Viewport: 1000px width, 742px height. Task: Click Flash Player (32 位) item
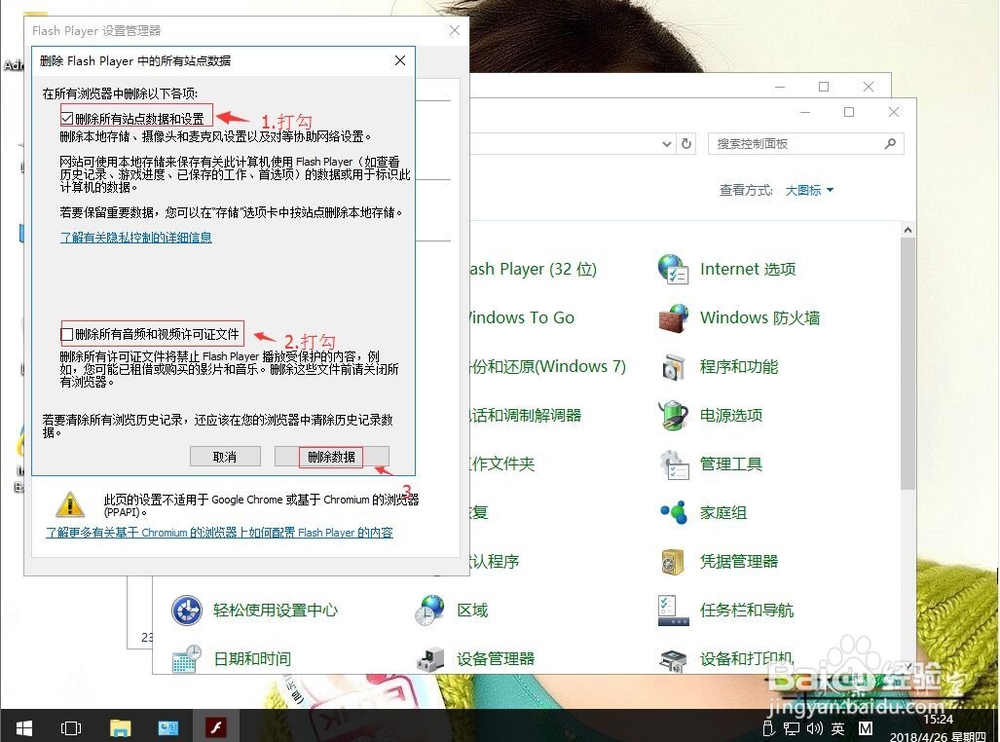[x=533, y=269]
